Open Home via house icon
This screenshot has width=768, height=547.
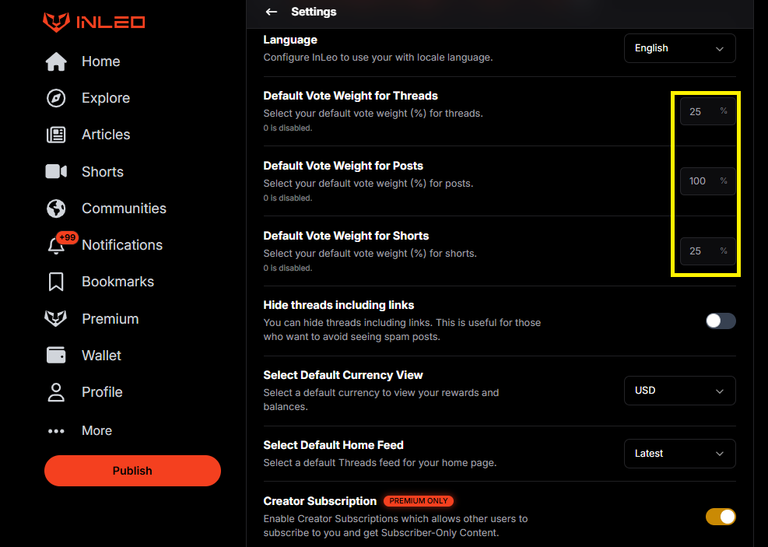pos(56,61)
